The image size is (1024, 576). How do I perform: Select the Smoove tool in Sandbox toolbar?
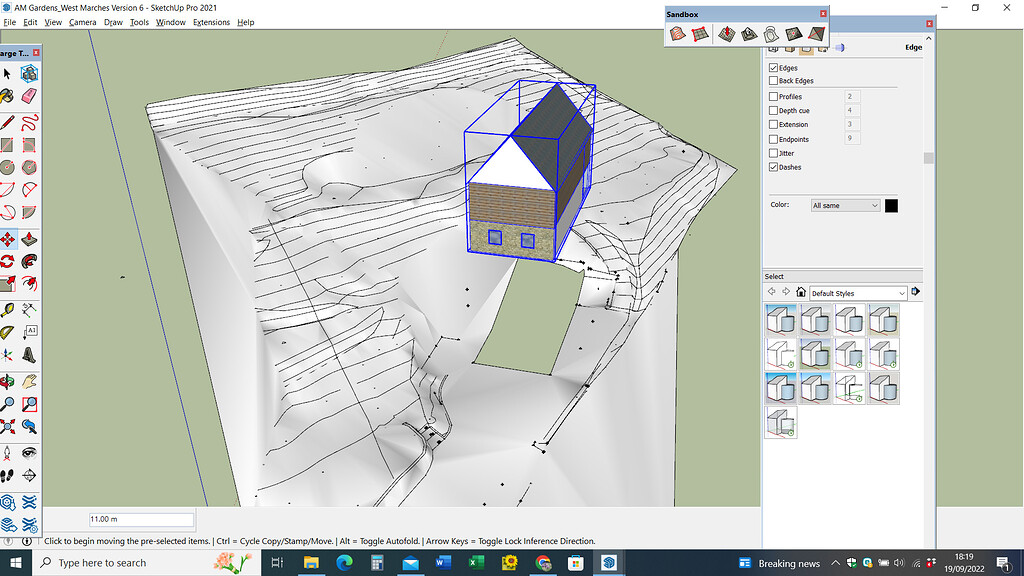pyautogui.click(x=727, y=34)
